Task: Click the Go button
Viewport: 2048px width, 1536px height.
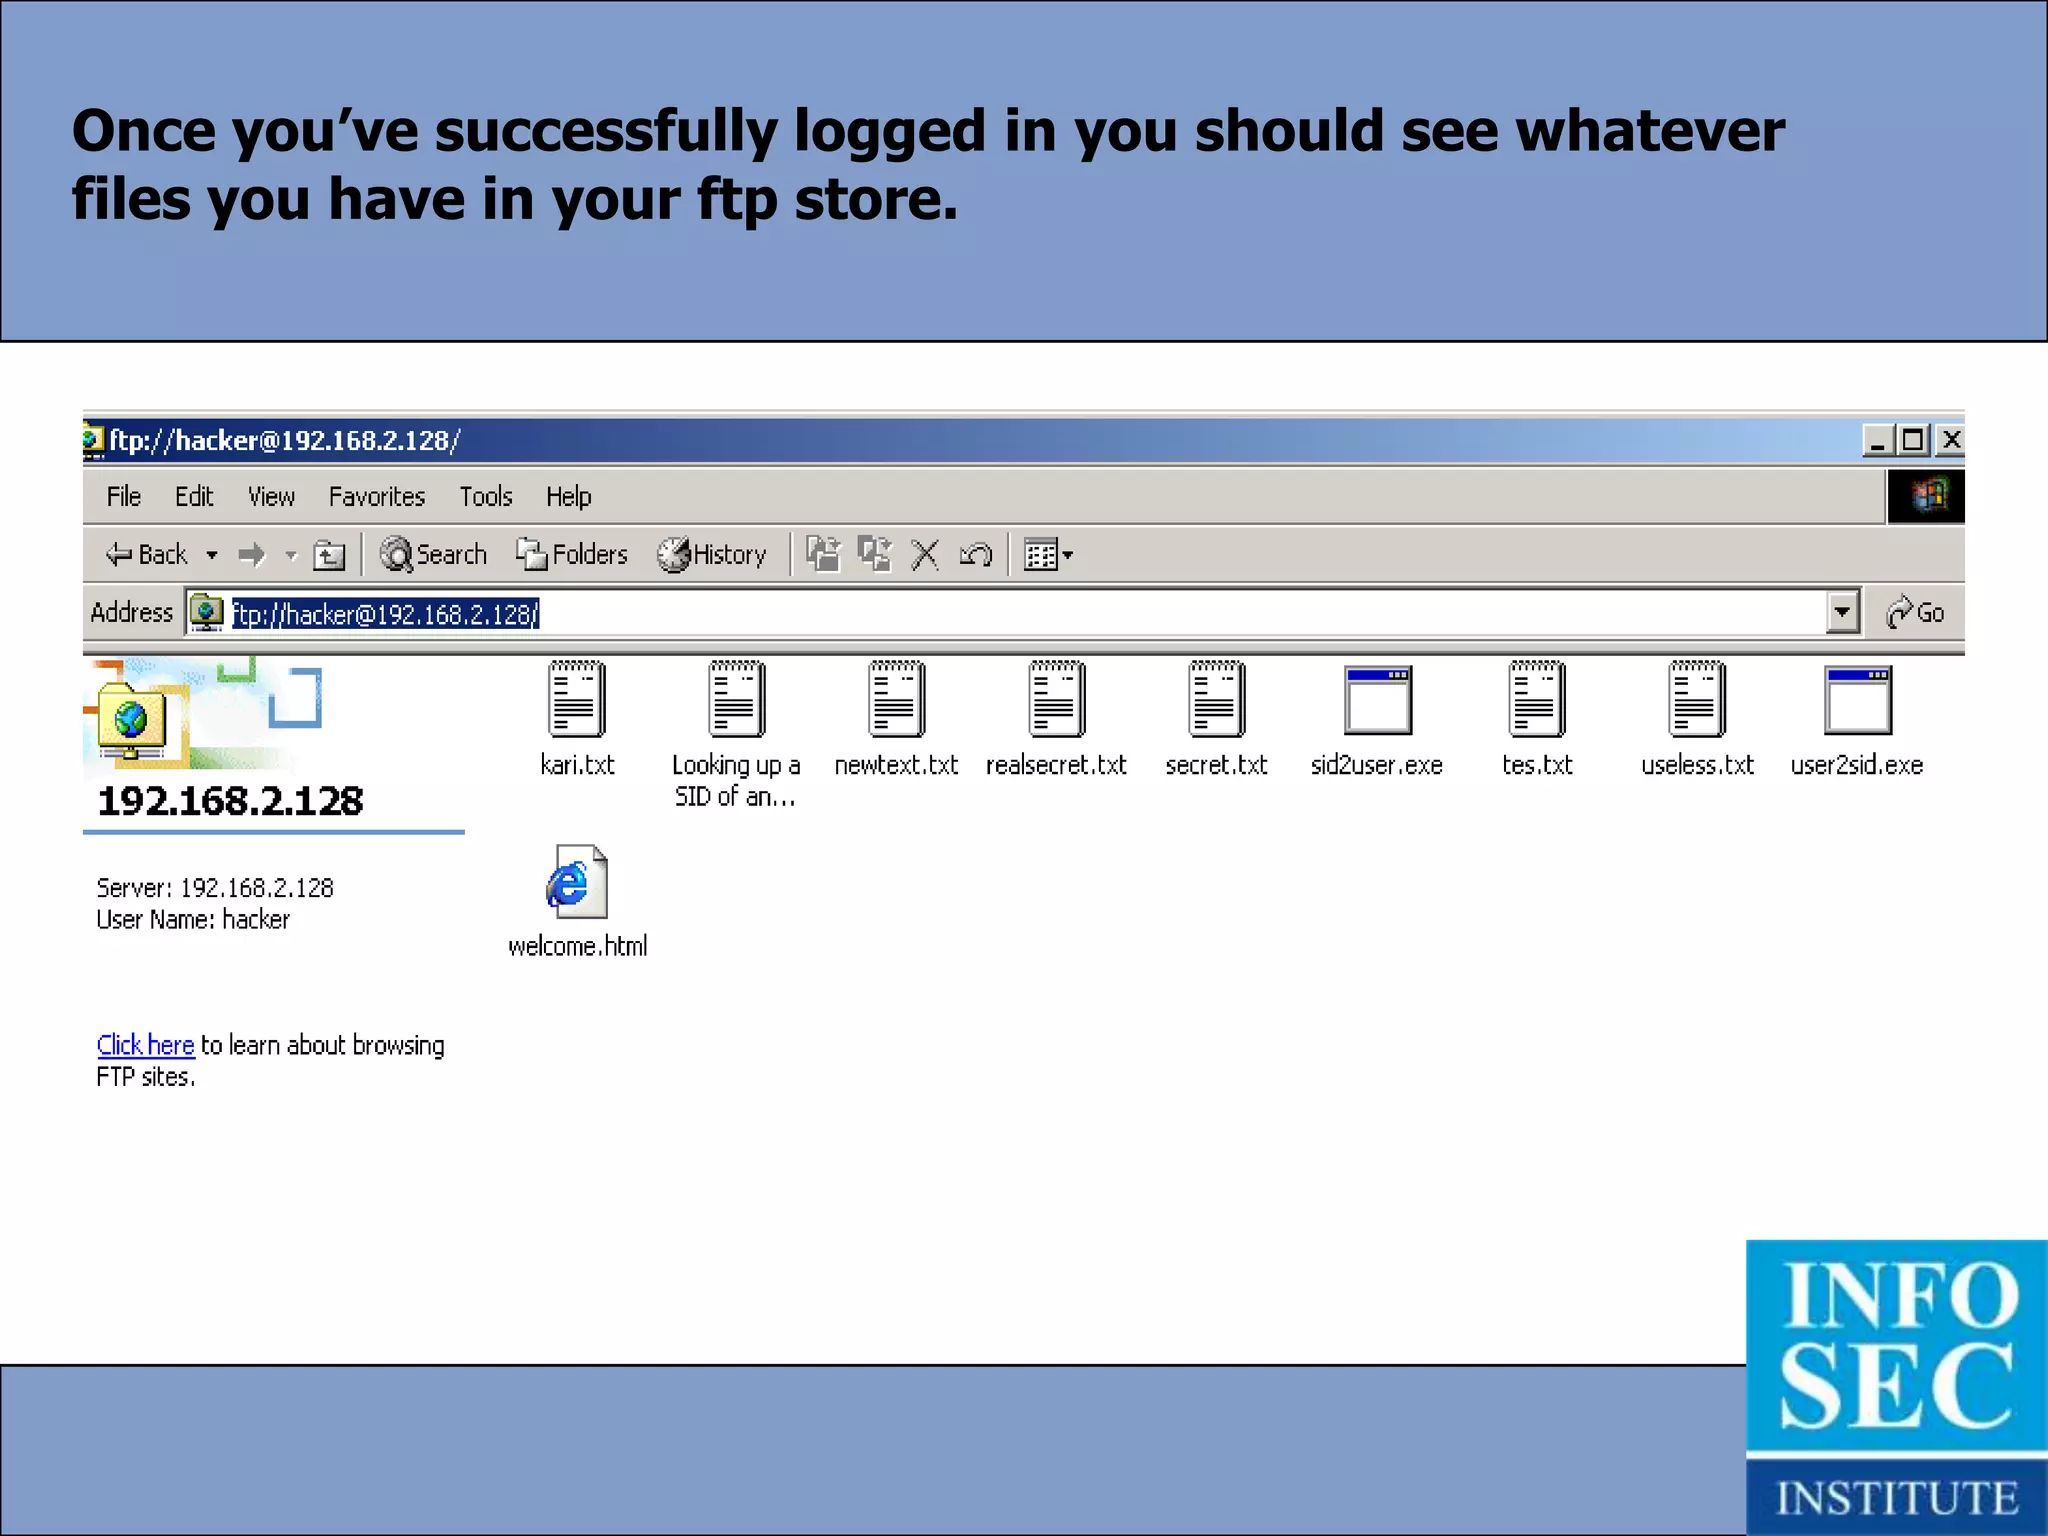Action: (x=1915, y=612)
